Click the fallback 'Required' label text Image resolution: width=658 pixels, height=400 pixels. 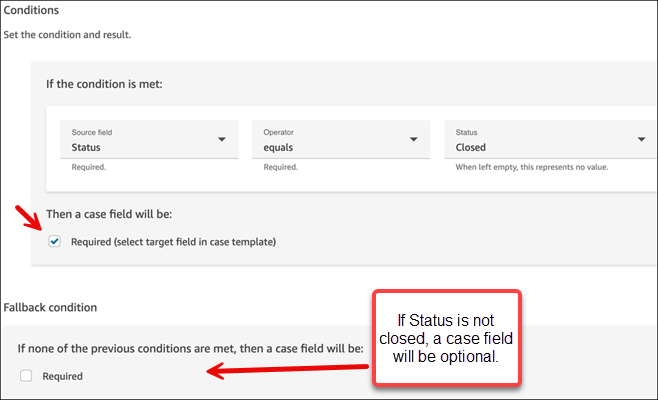pyautogui.click(x=63, y=376)
